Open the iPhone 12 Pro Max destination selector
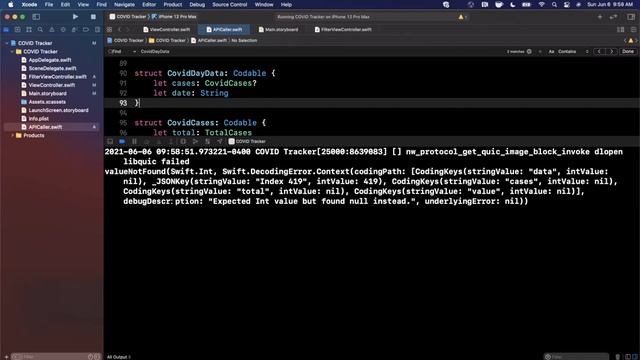The image size is (640, 360). pyautogui.click(x=174, y=17)
